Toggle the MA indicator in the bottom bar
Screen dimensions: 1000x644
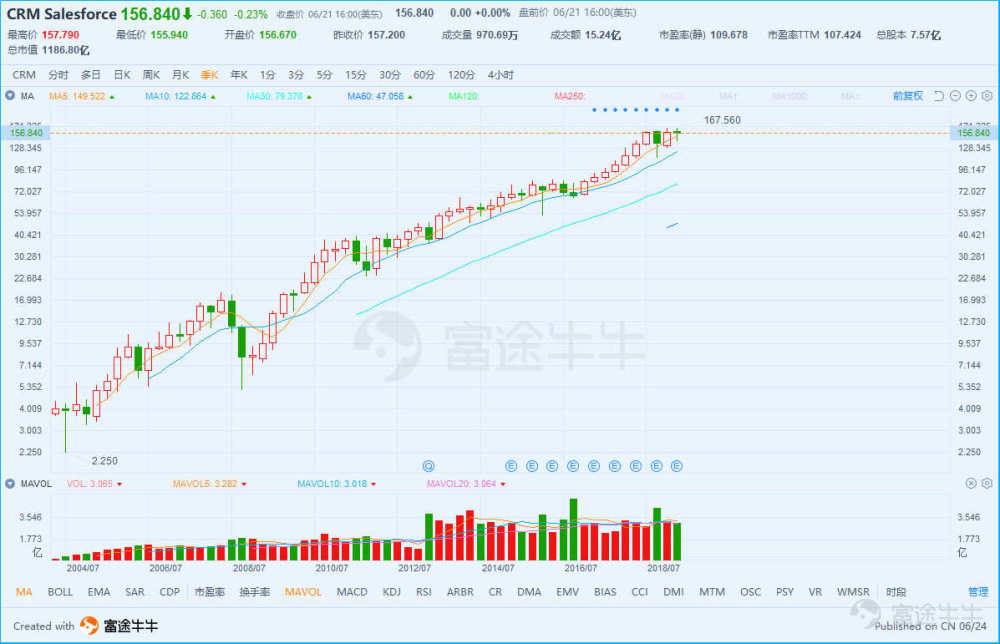24,592
